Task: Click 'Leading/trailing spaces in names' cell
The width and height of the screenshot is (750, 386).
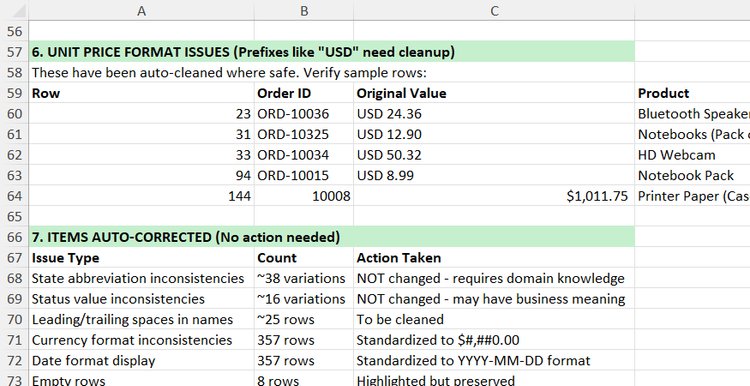Action: pyautogui.click(x=142, y=320)
